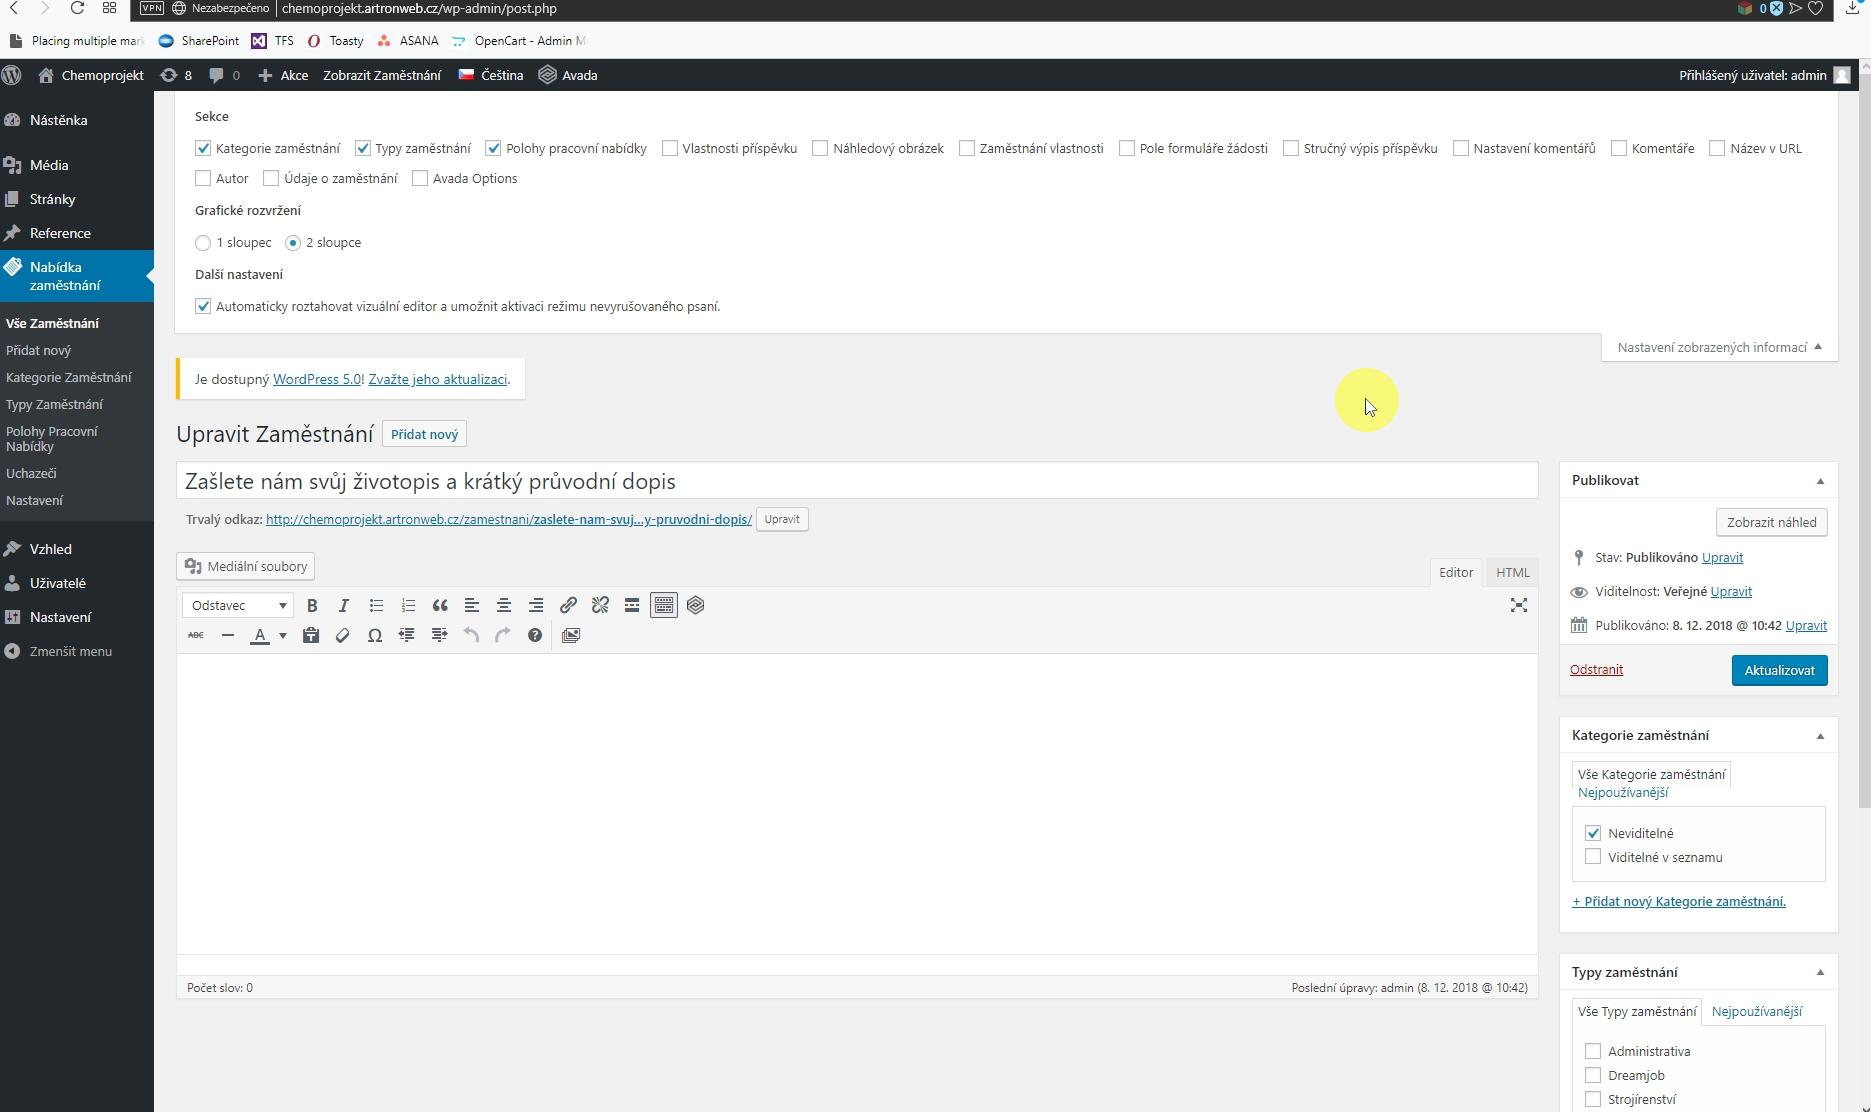Open keyboard shortcuts help icon
Viewport: 1871px width, 1112px height.
[535, 636]
